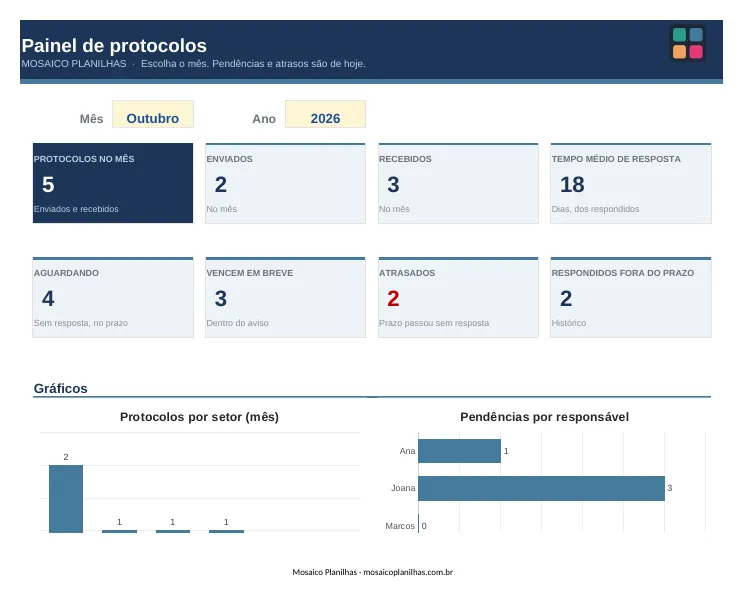
Task: Open the Ano dropdown showing 2026
Action: point(325,114)
